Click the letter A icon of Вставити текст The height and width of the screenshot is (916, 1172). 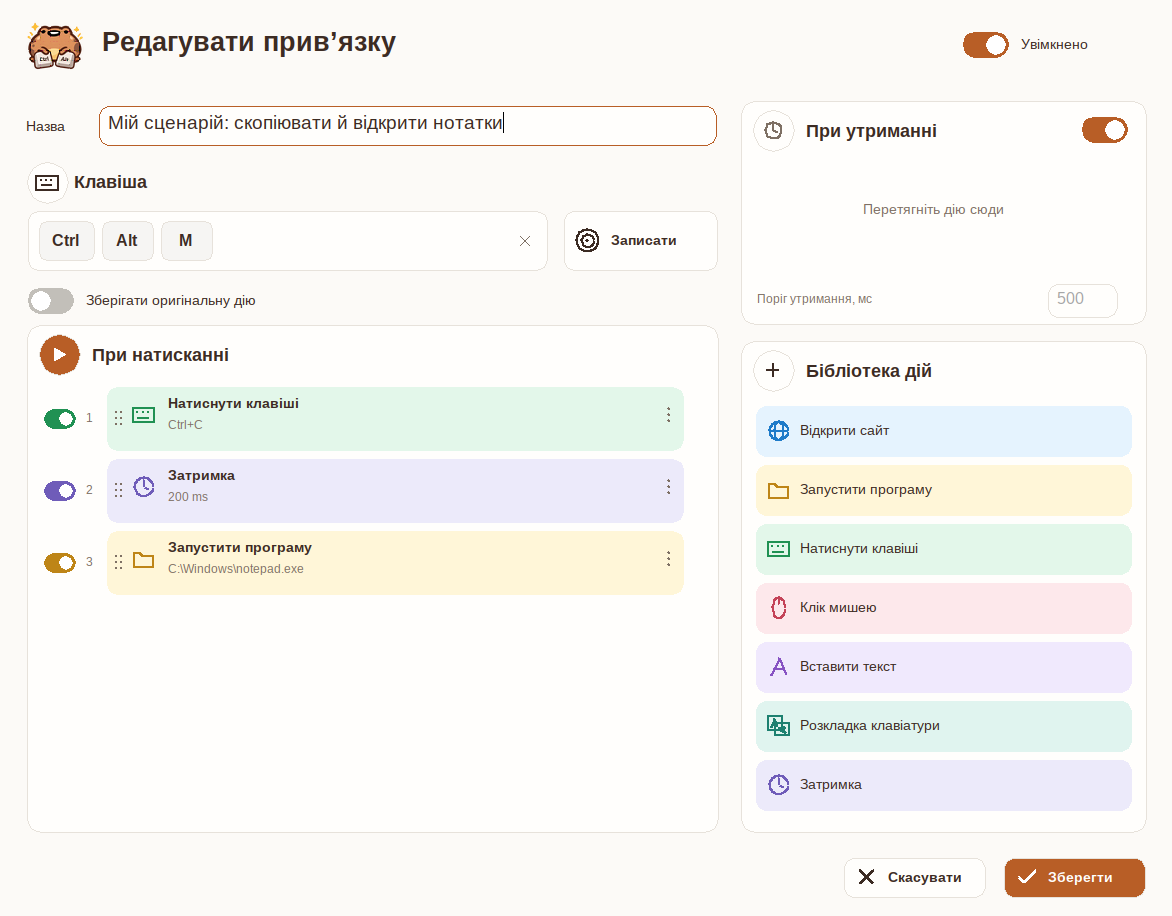coord(779,666)
